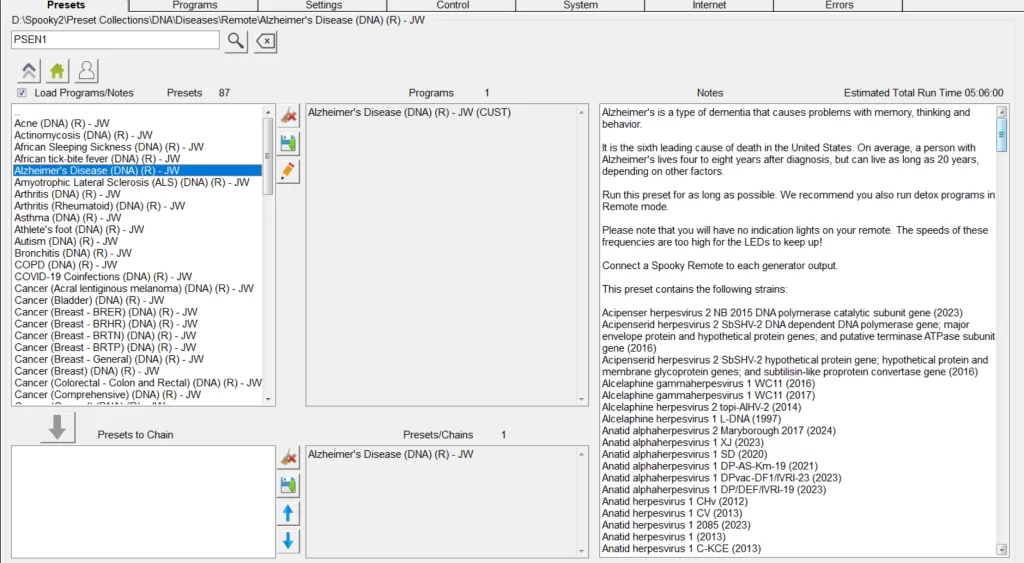This screenshot has width=1024, height=563.
Task: Open the Settings tab
Action: click(x=323, y=5)
